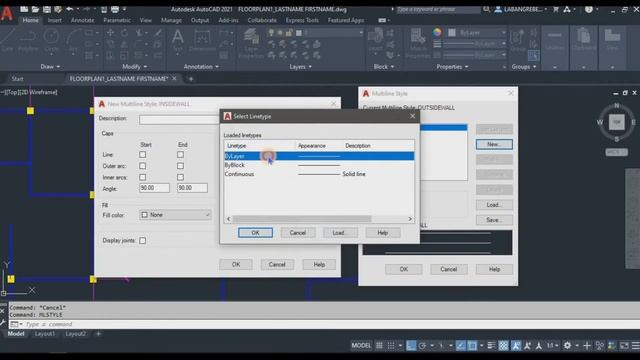Select the ByBlock linetype row
Image resolution: width=640 pixels, height=360 pixels.
(x=319, y=165)
